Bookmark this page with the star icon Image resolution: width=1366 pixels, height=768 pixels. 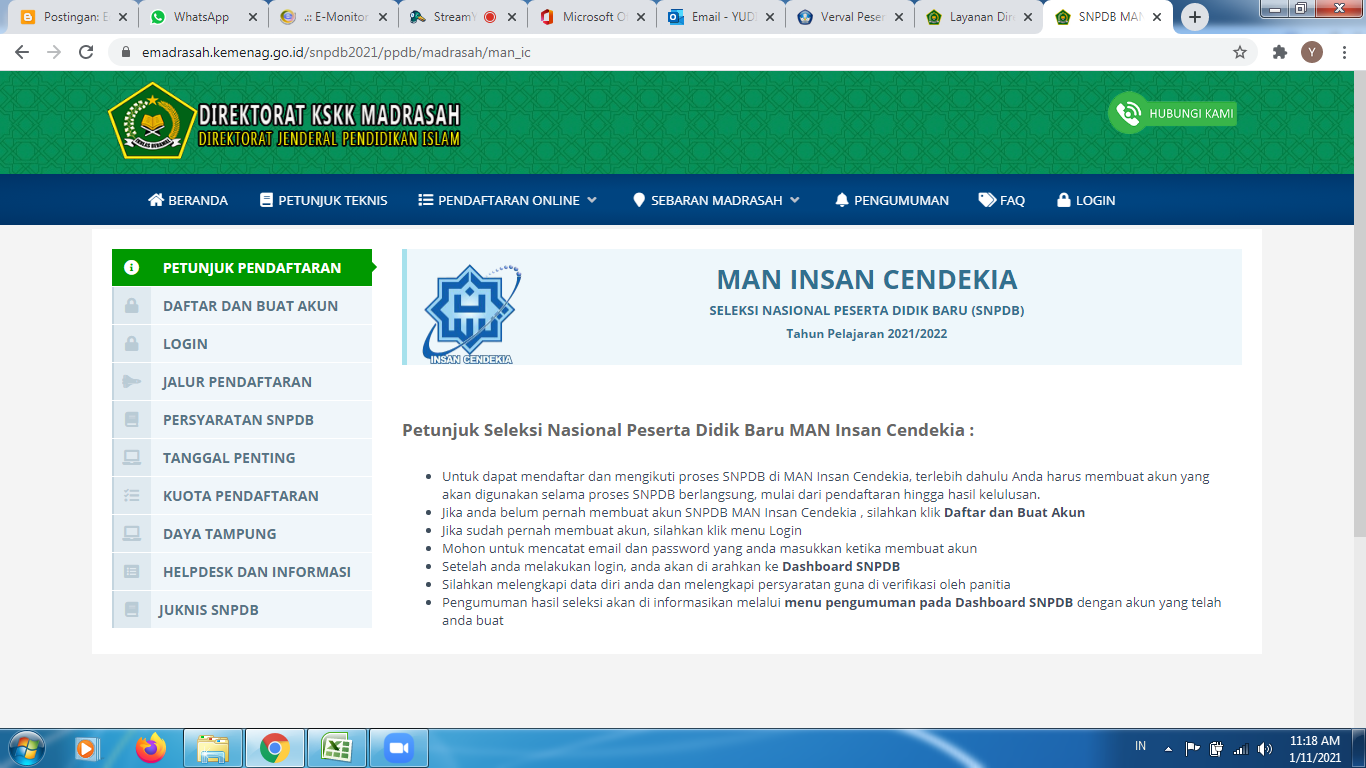1240,52
